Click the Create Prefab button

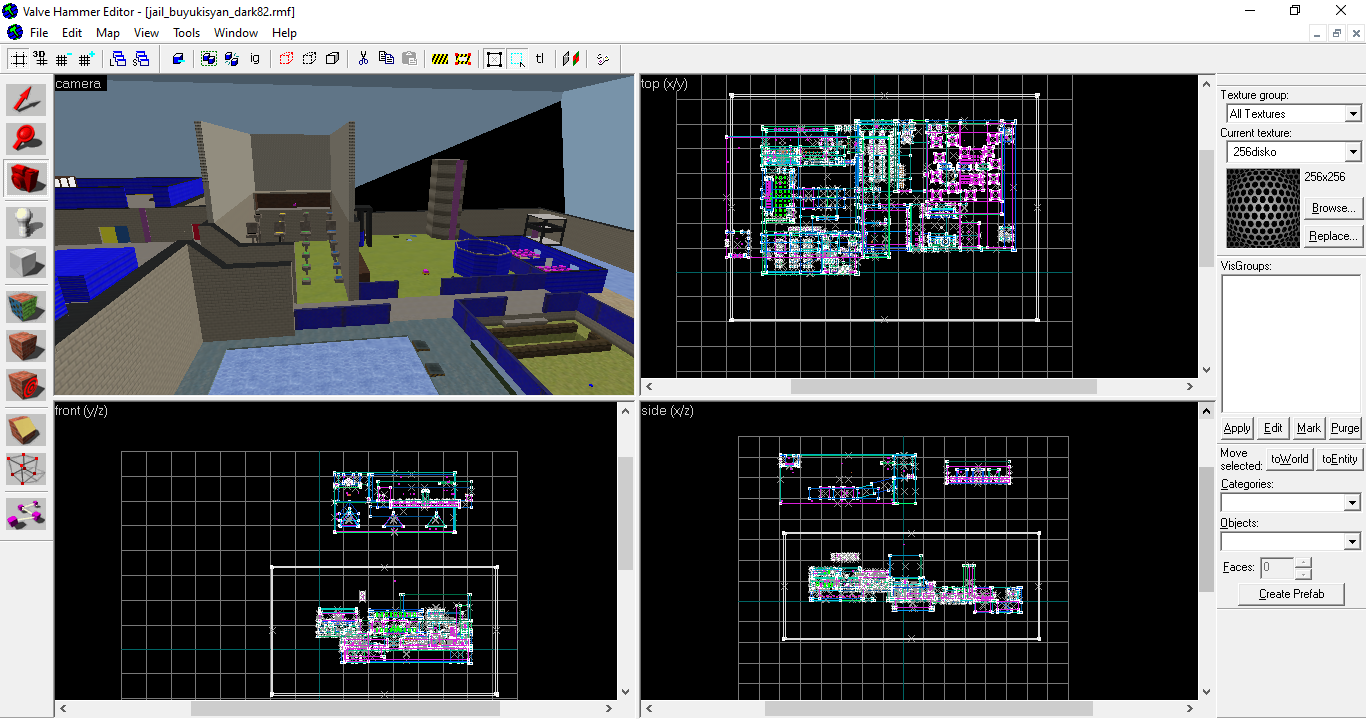1291,594
